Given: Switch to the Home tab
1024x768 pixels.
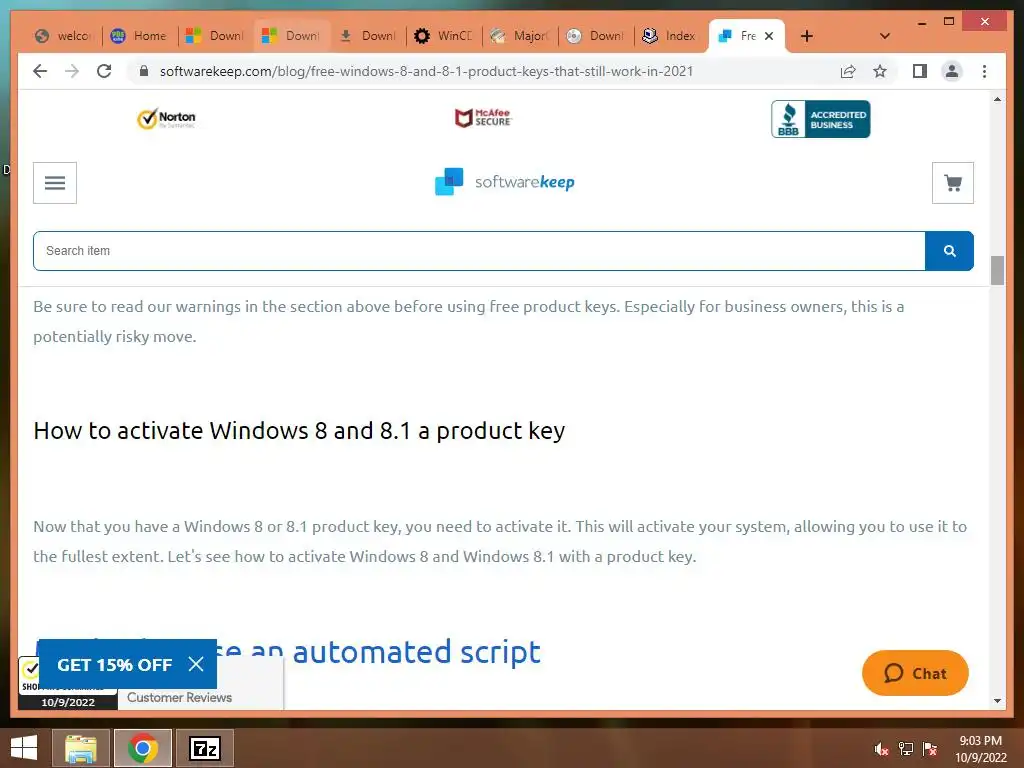Looking at the screenshot, I should pos(138,36).
